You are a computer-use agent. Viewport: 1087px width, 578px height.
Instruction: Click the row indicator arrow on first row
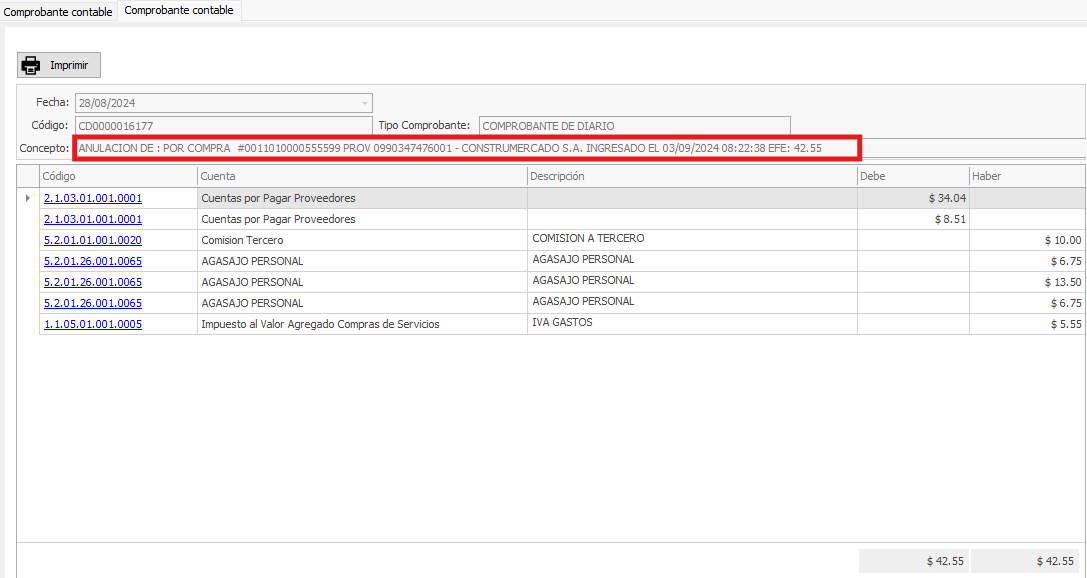27,199
